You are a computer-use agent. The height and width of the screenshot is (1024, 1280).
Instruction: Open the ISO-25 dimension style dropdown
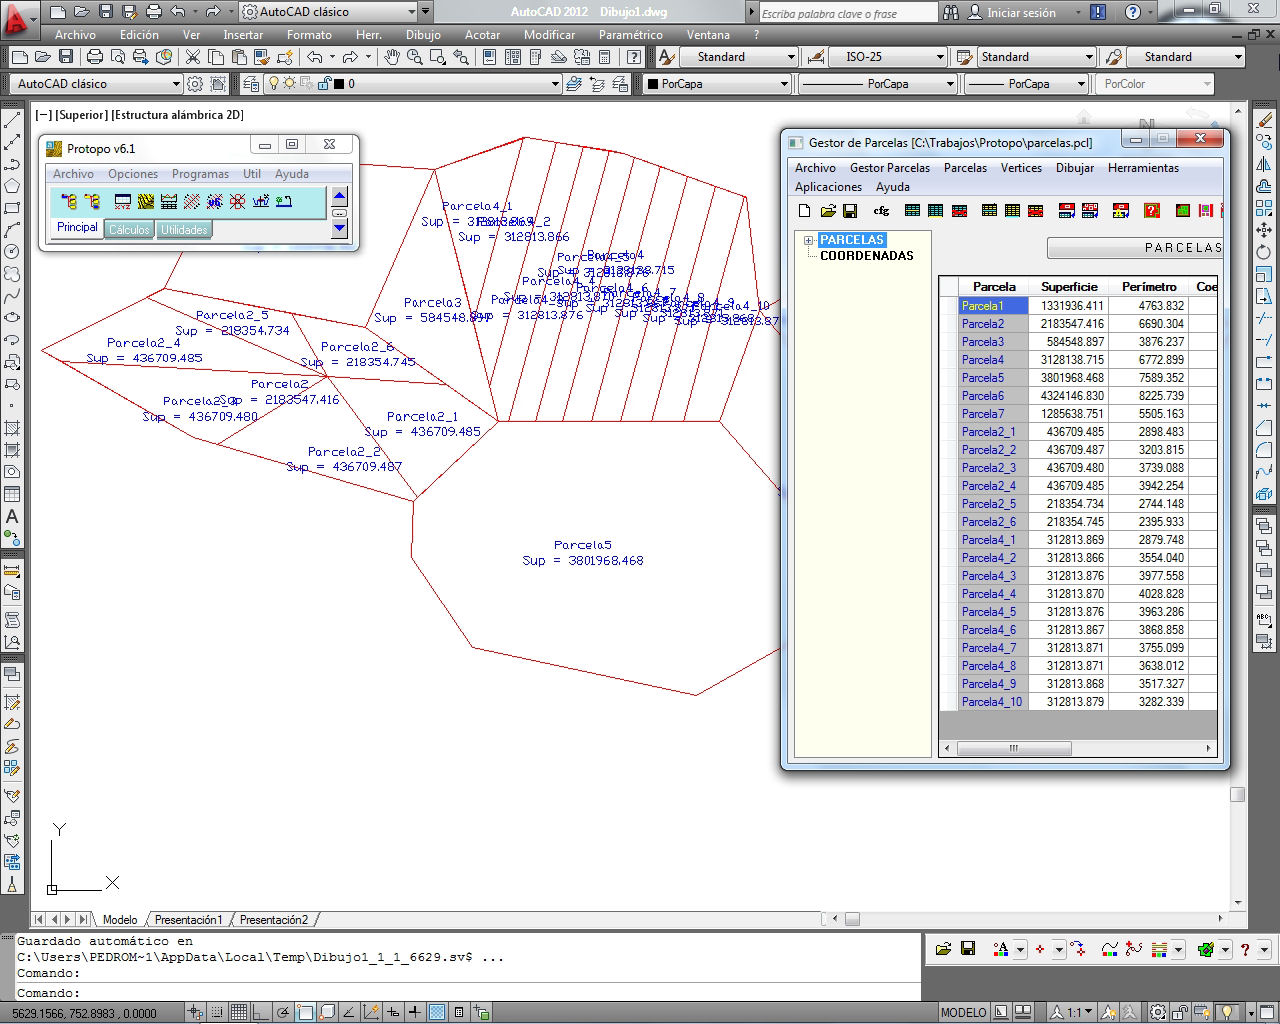click(886, 57)
